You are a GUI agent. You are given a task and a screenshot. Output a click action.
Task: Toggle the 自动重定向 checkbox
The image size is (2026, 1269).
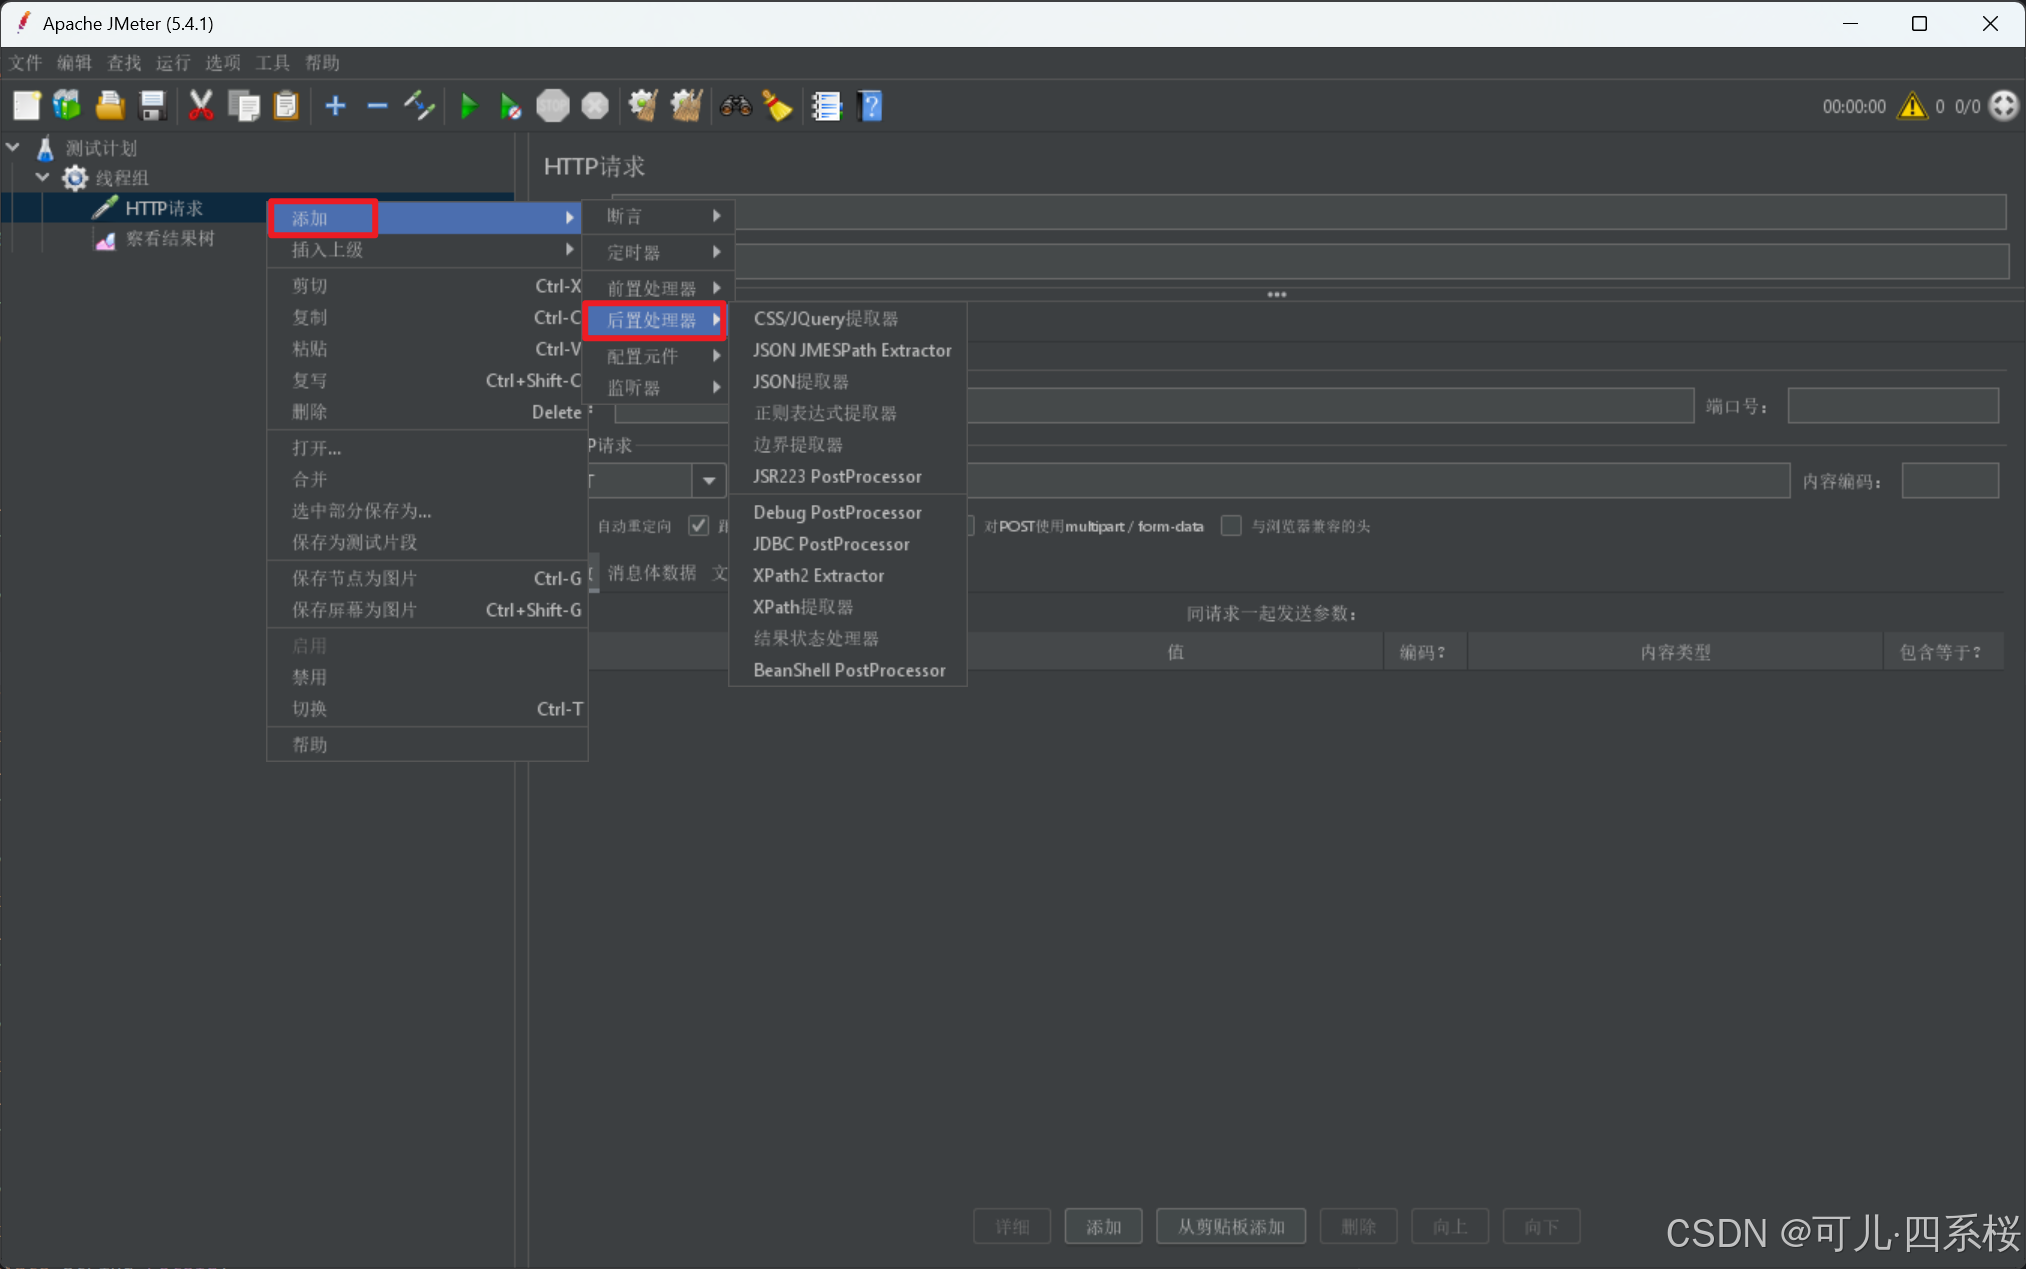coord(698,526)
